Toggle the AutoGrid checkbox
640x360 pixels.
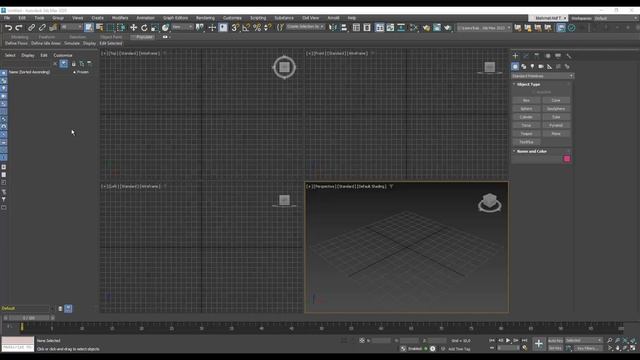pyautogui.click(x=533, y=92)
